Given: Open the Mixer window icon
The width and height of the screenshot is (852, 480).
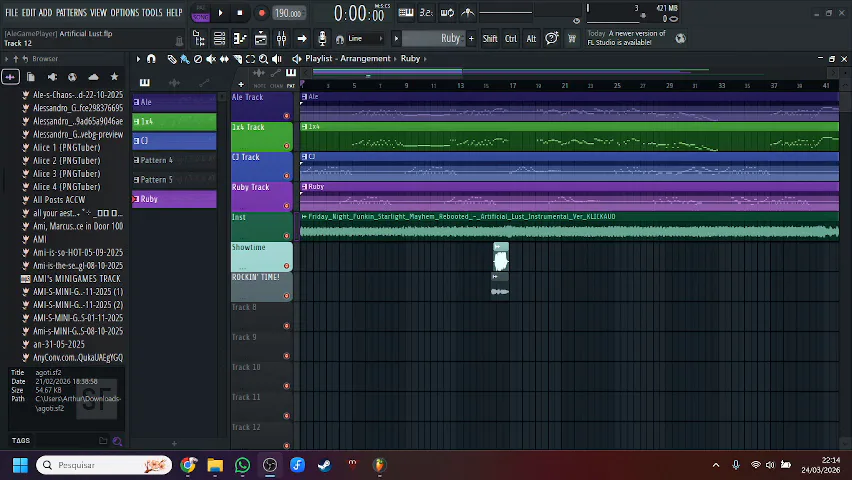Looking at the screenshot, I should click(281, 39).
